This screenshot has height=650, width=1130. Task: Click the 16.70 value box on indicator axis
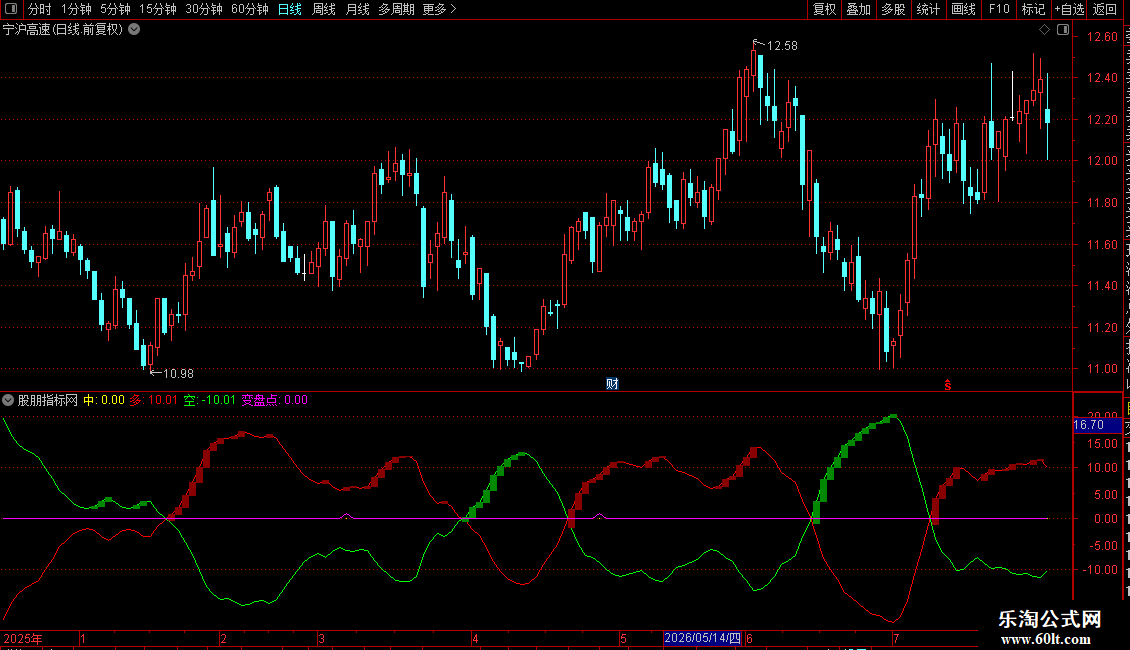pyautogui.click(x=1096, y=425)
